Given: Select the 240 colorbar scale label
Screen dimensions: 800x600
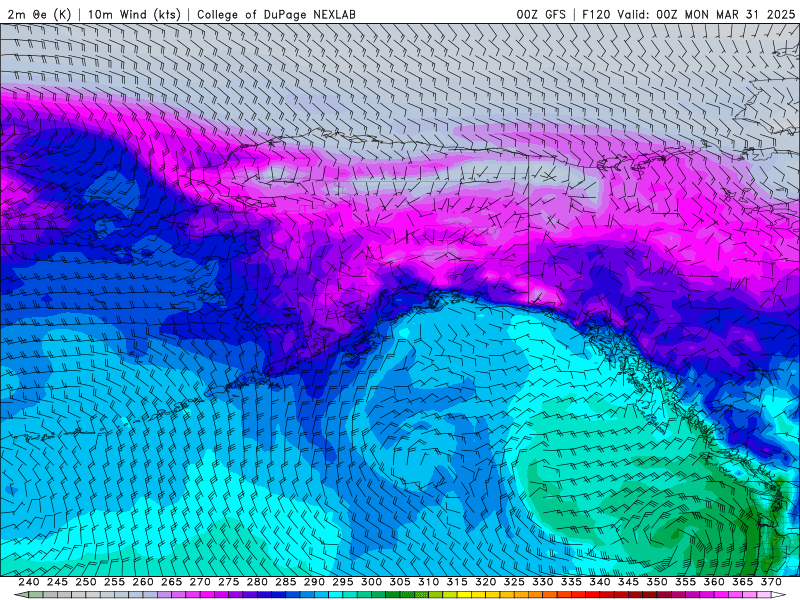Looking at the screenshot, I should (x=29, y=582).
